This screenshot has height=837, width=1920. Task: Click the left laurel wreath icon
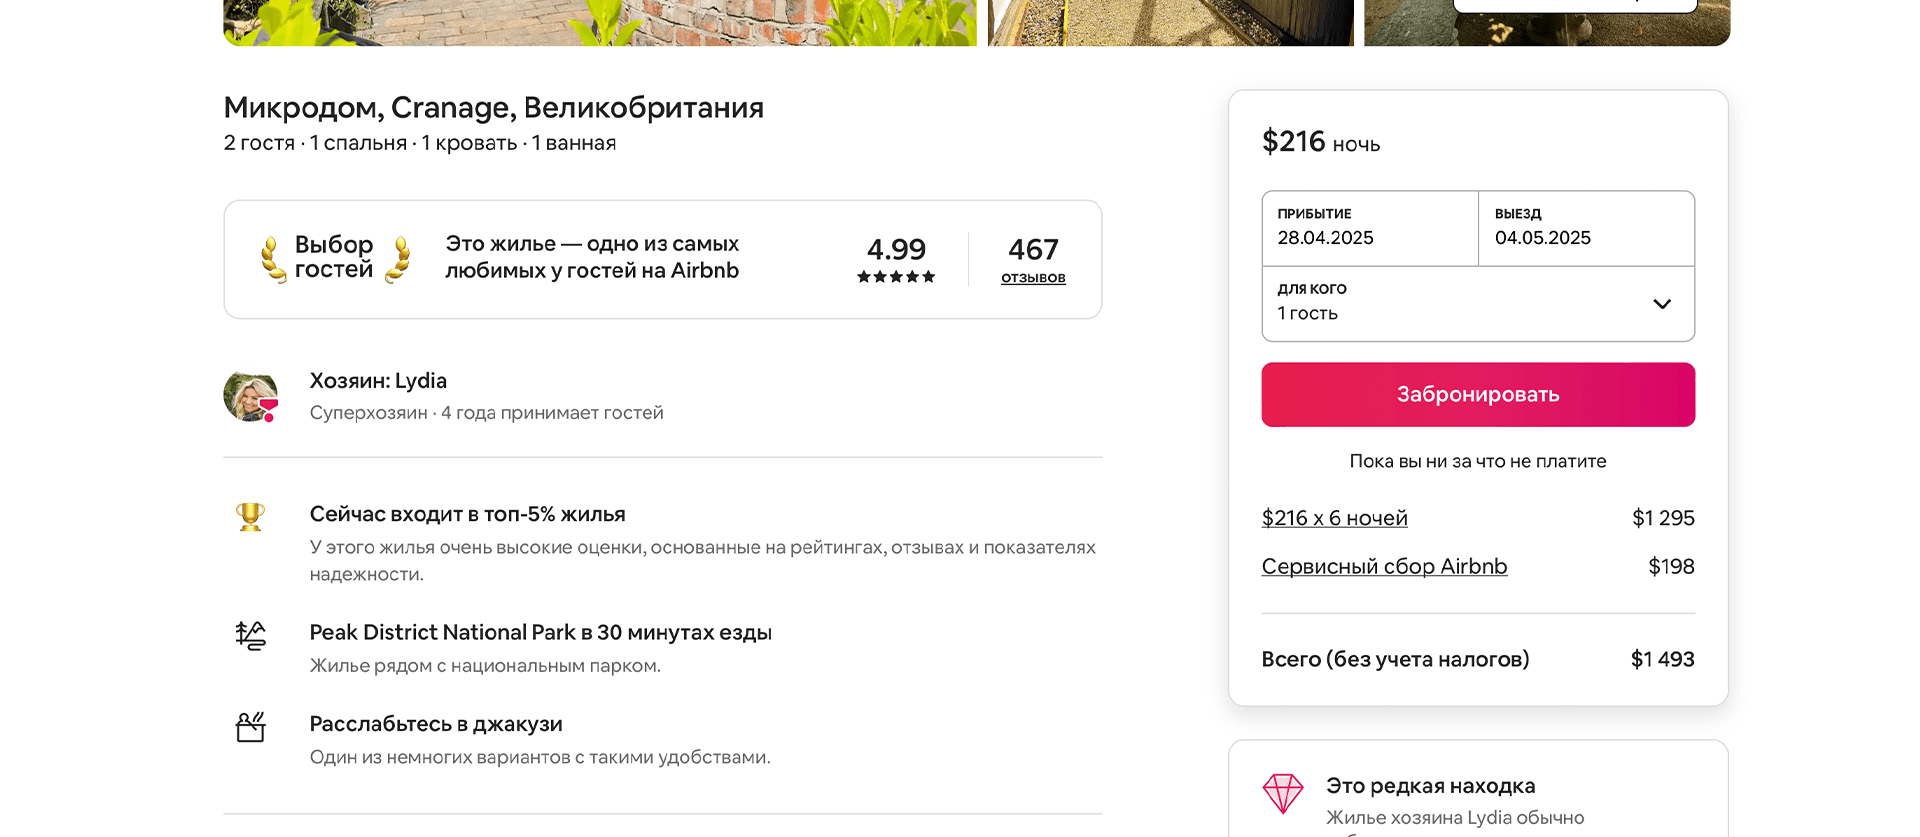(272, 259)
